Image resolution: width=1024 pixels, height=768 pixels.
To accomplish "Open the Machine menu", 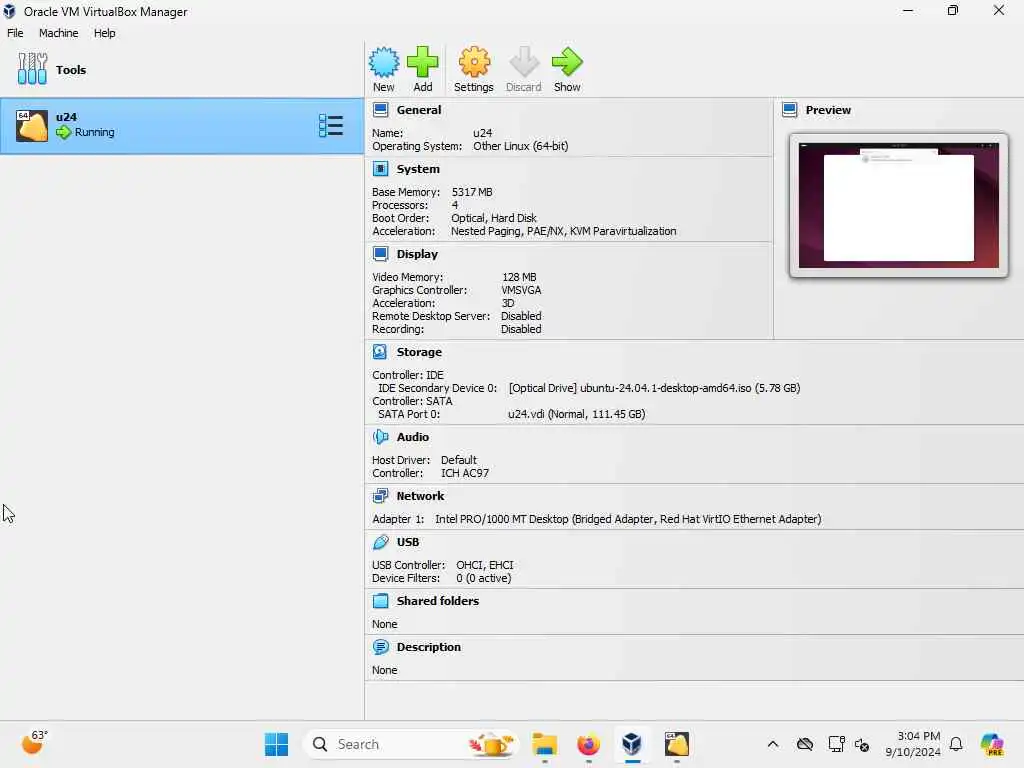I will coord(58,33).
